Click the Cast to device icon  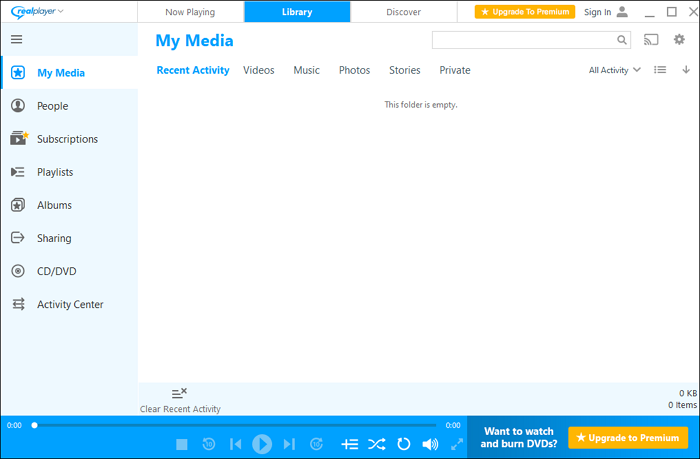[x=652, y=40]
